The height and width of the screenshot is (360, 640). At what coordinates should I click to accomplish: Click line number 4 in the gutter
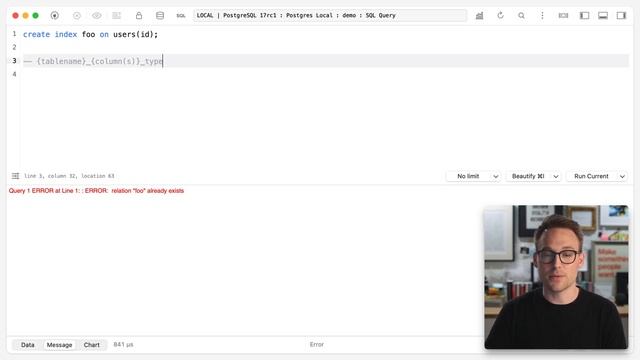click(x=14, y=74)
